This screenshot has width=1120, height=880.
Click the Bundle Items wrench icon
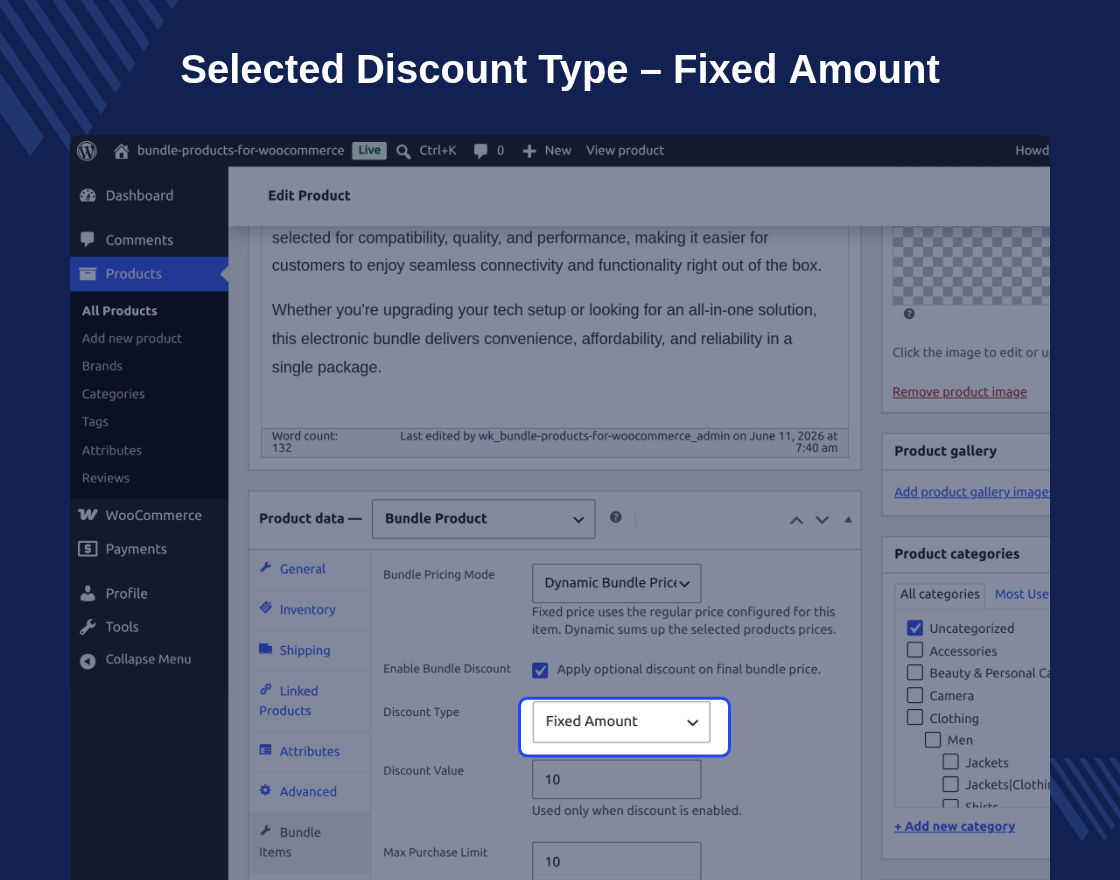[266, 831]
